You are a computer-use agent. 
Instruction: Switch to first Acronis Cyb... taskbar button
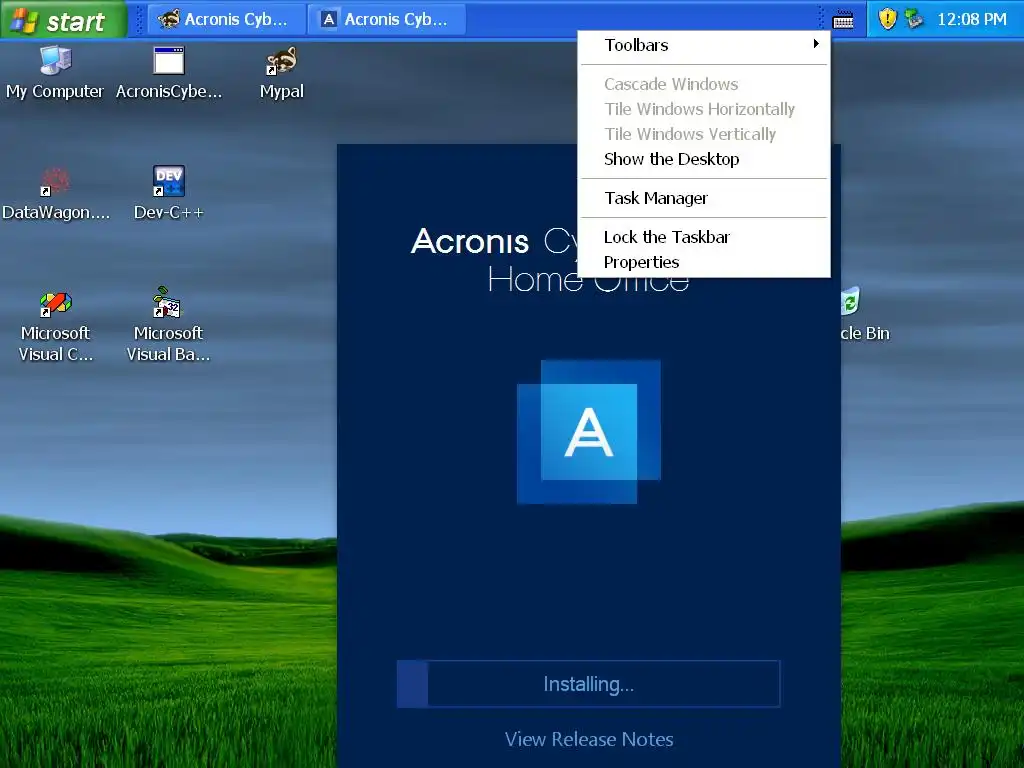227,20
